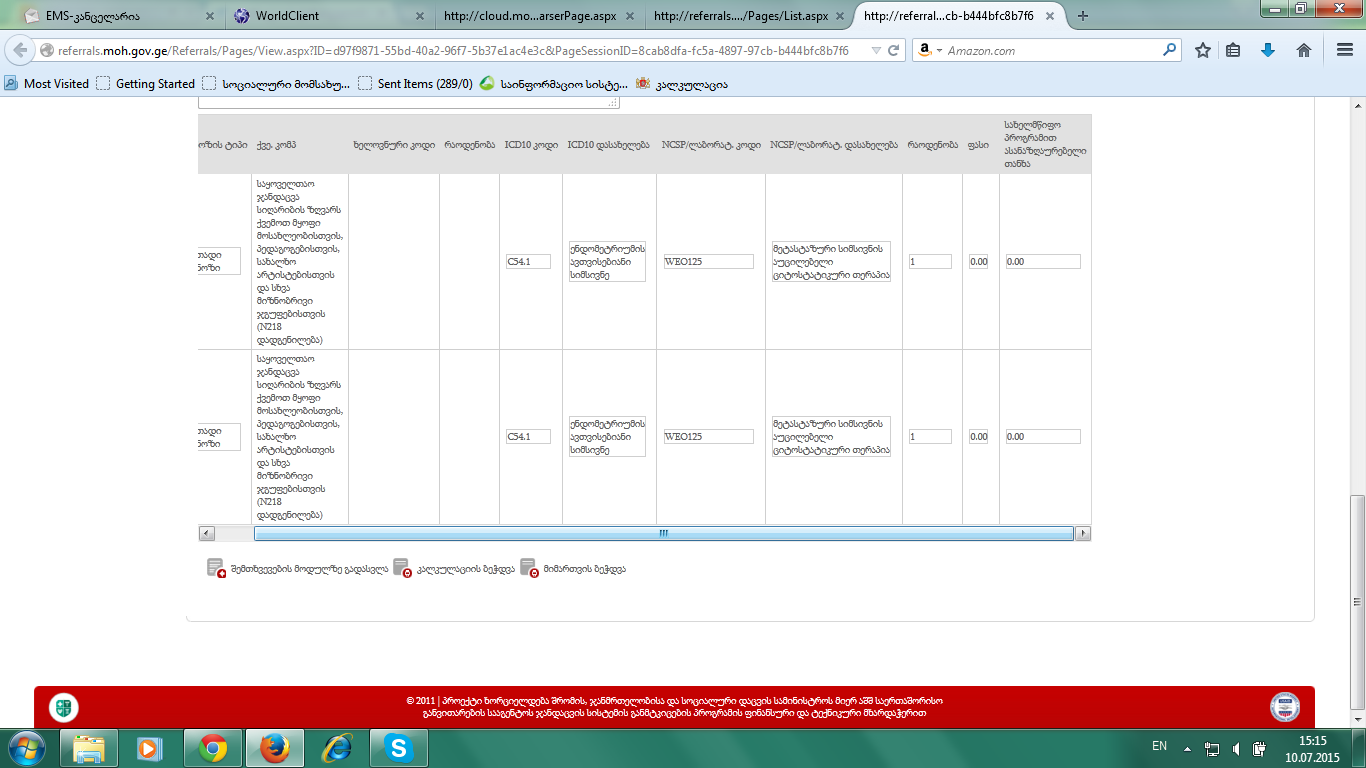
Task: Open a new tab with plus button
Action: pos(1082,16)
